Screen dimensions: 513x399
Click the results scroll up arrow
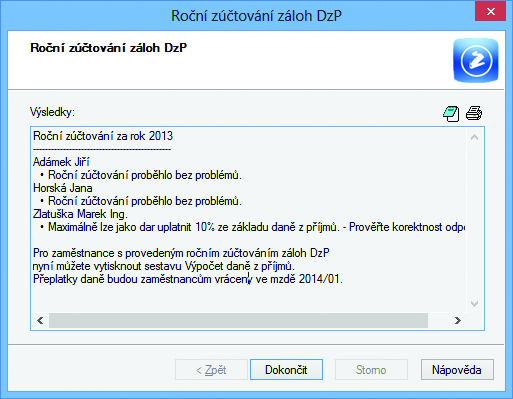474,137
